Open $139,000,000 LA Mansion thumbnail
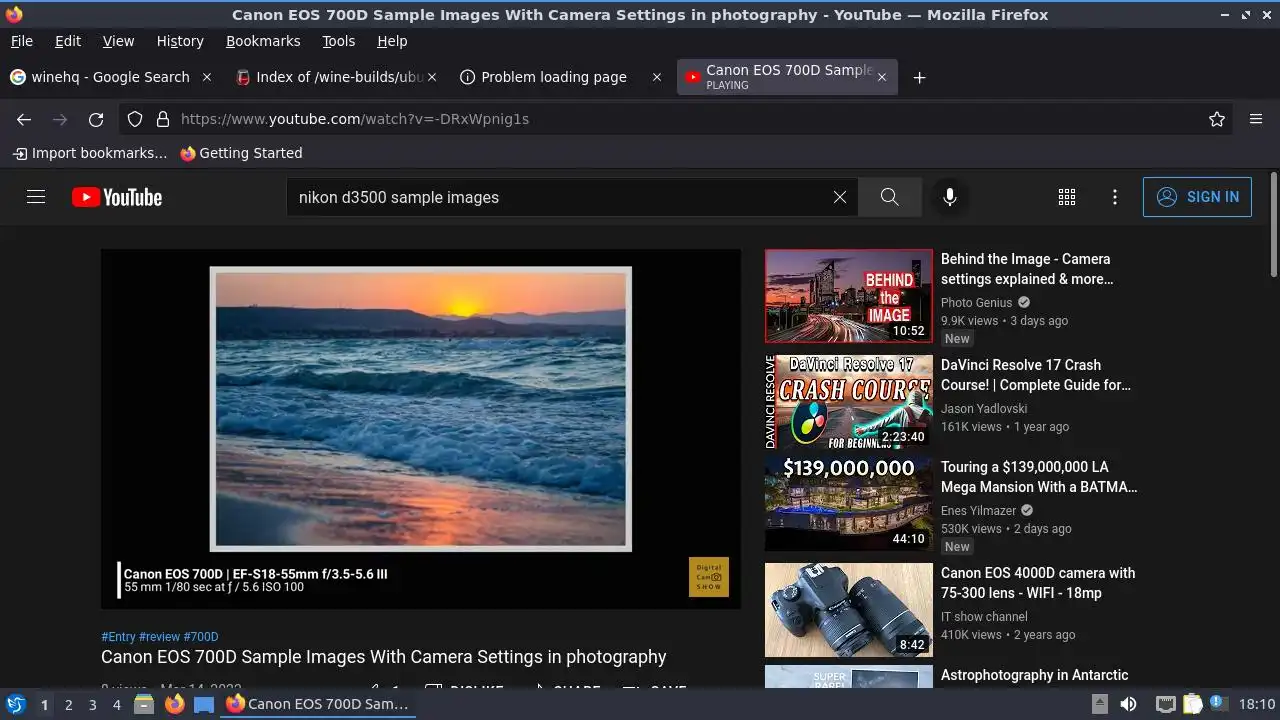Viewport: 1280px width, 720px height. [x=849, y=504]
